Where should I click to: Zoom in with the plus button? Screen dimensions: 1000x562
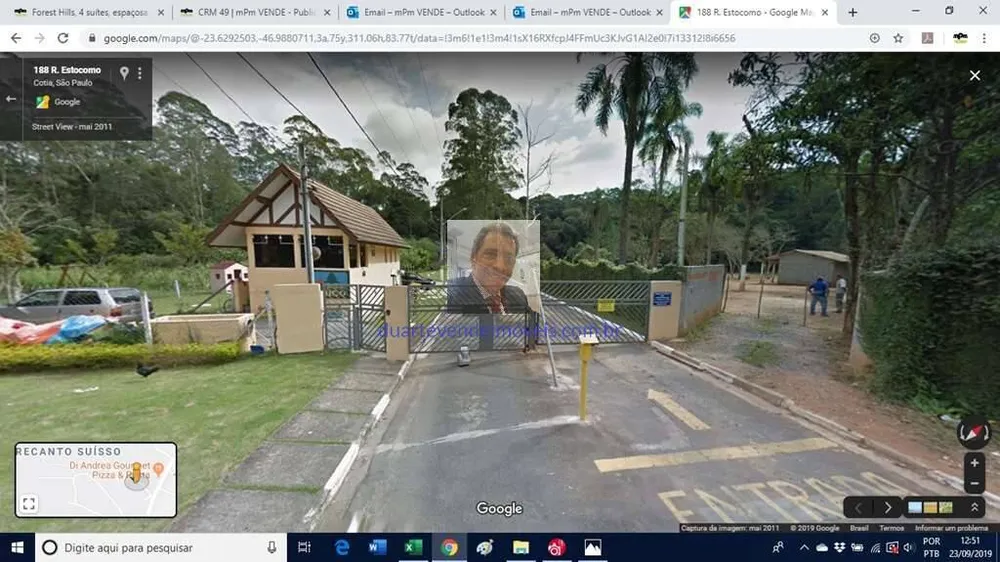pyautogui.click(x=974, y=463)
